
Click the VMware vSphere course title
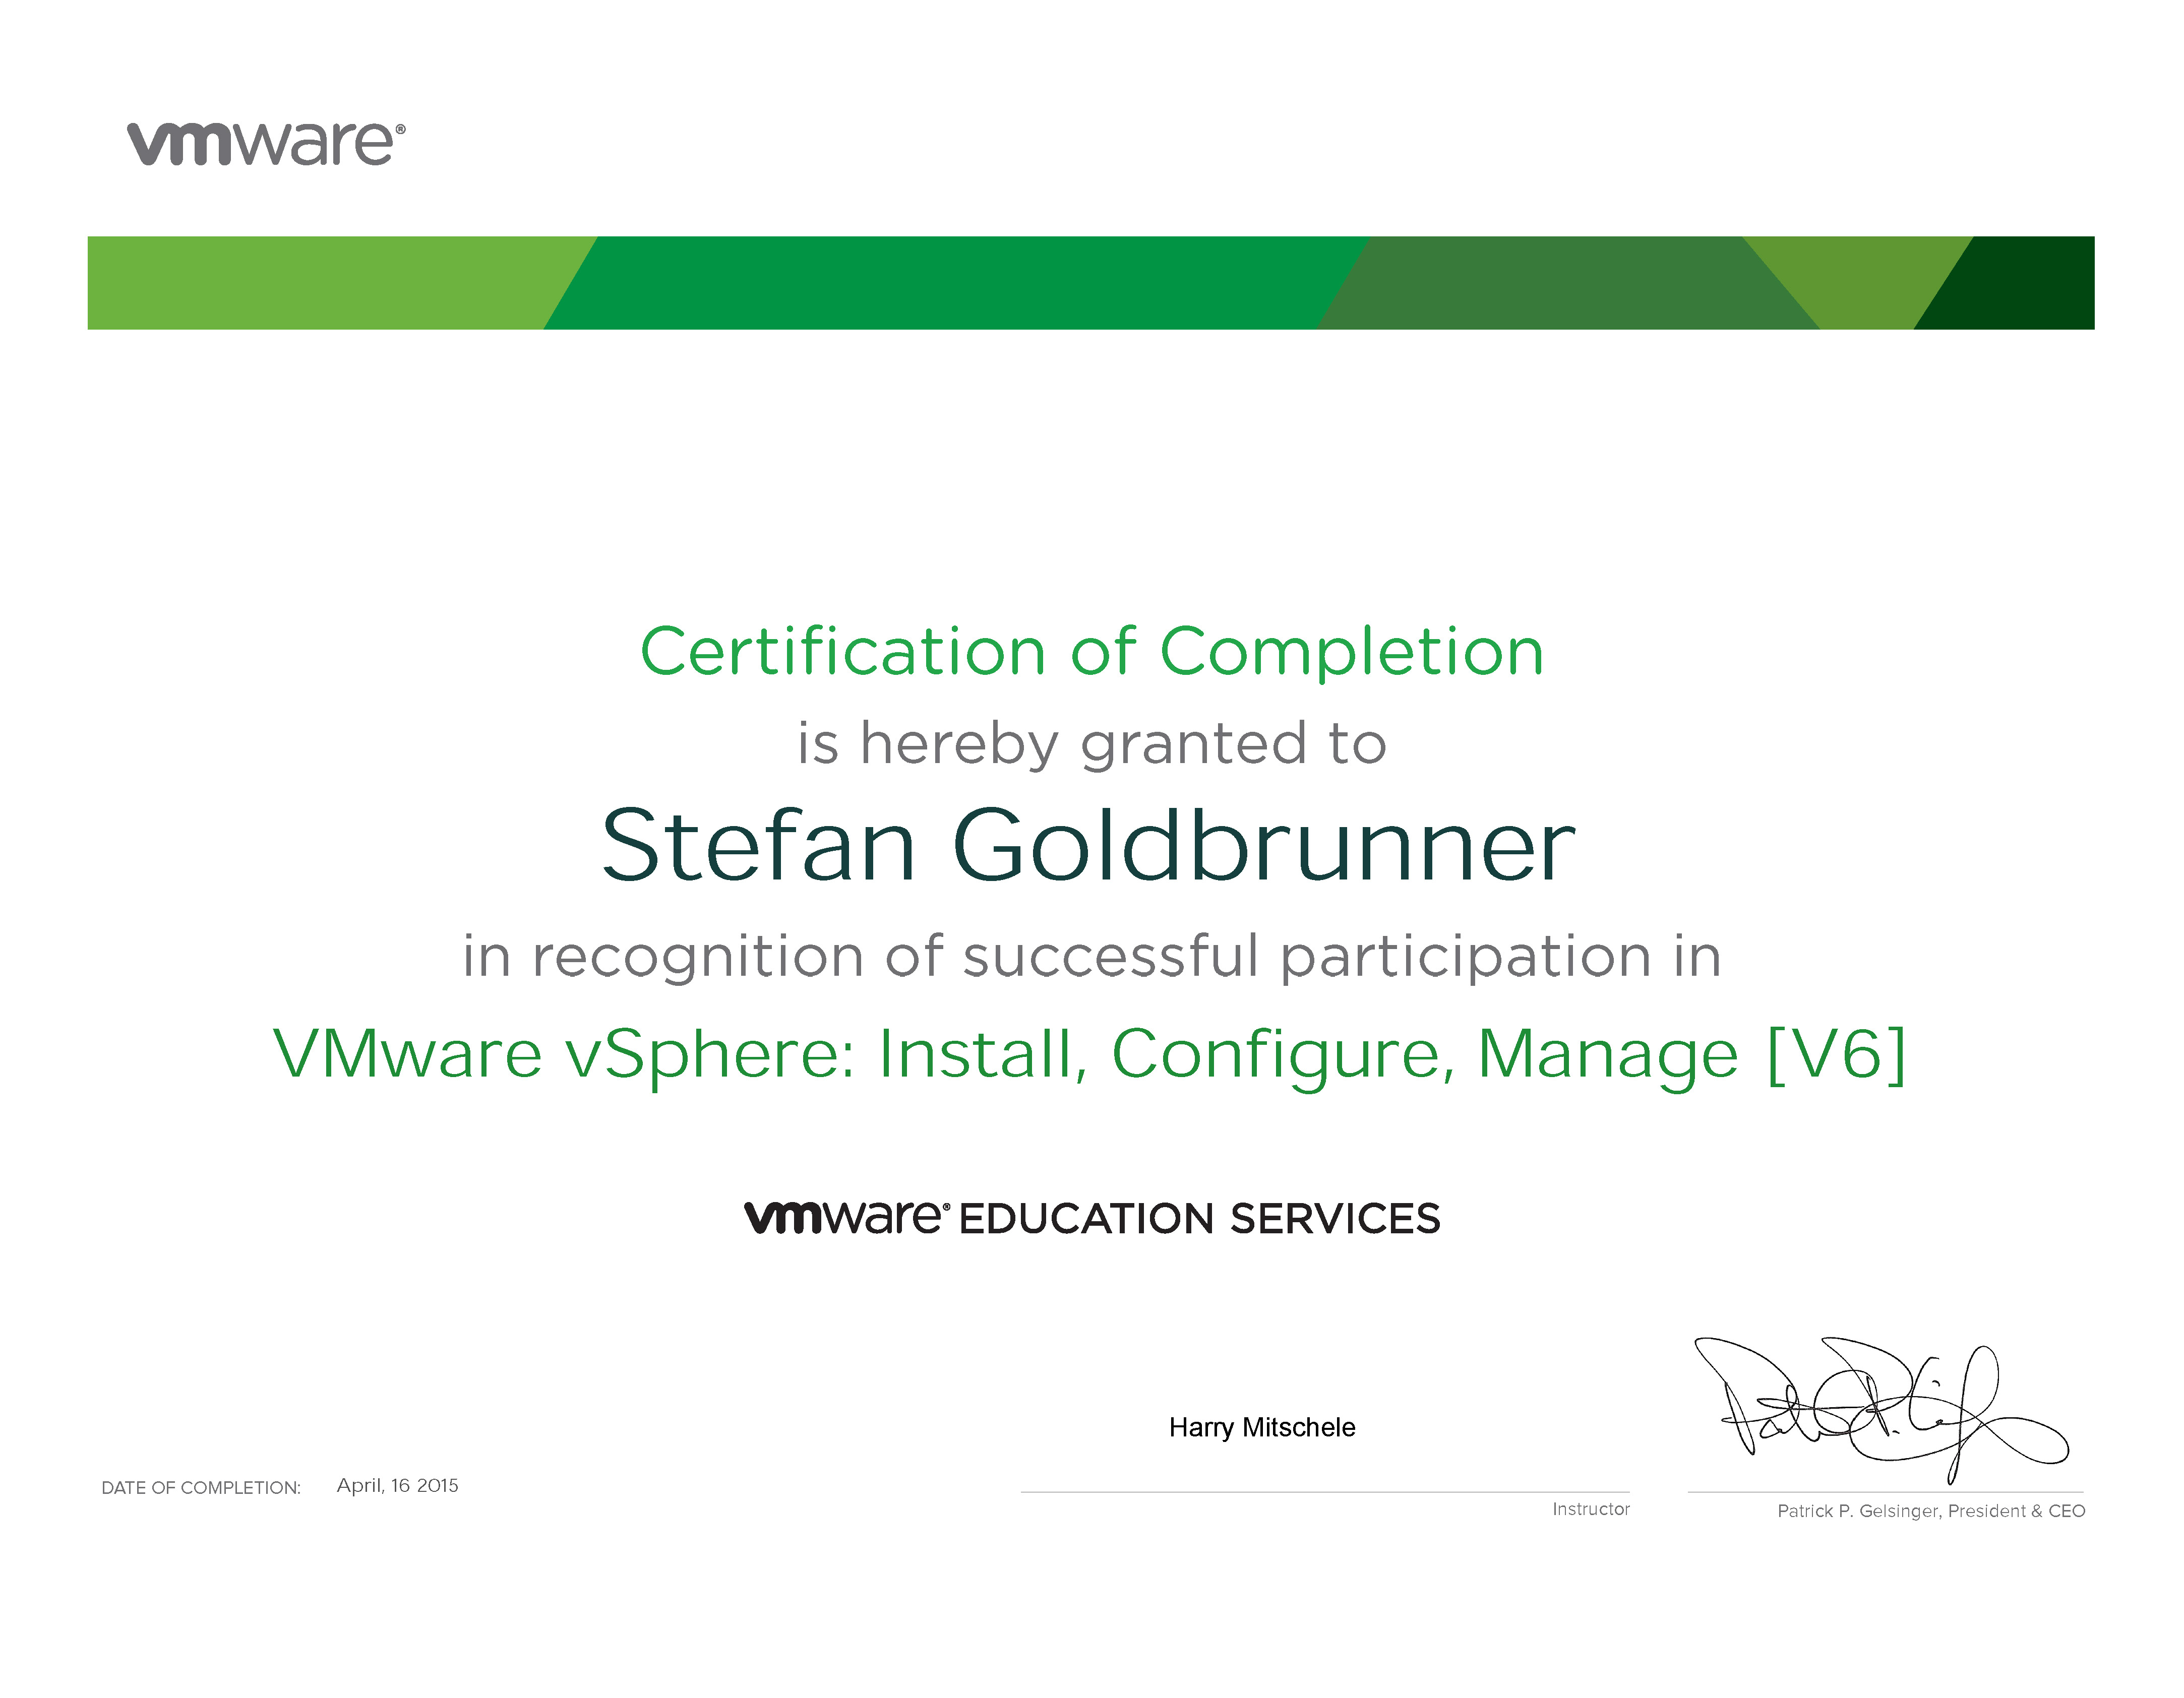1090,1054
